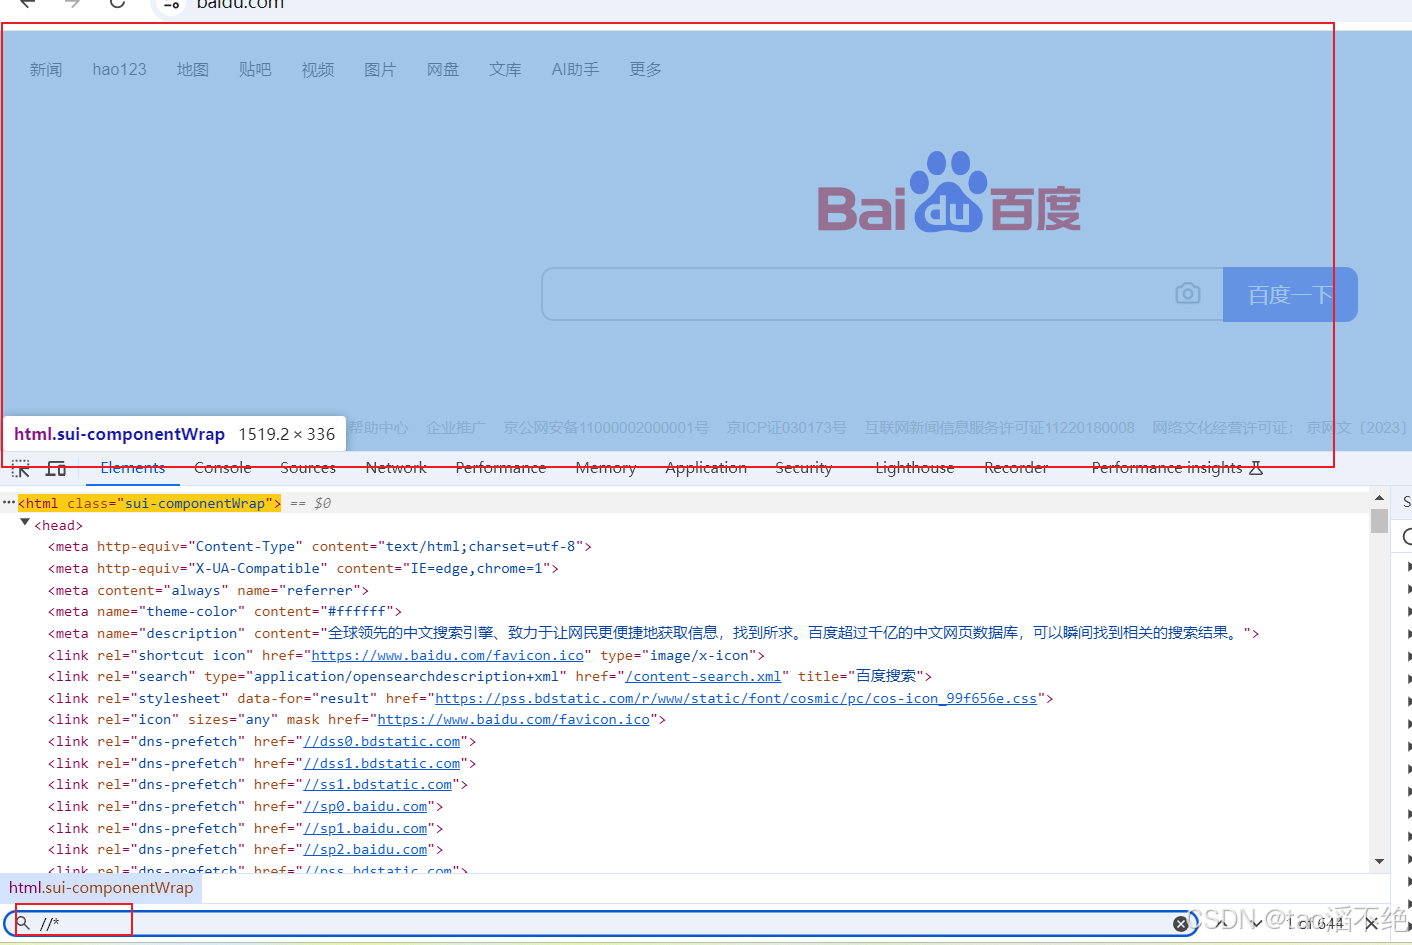Open the /content-search.xml href link
This screenshot has height=945, width=1412.
[x=703, y=677]
